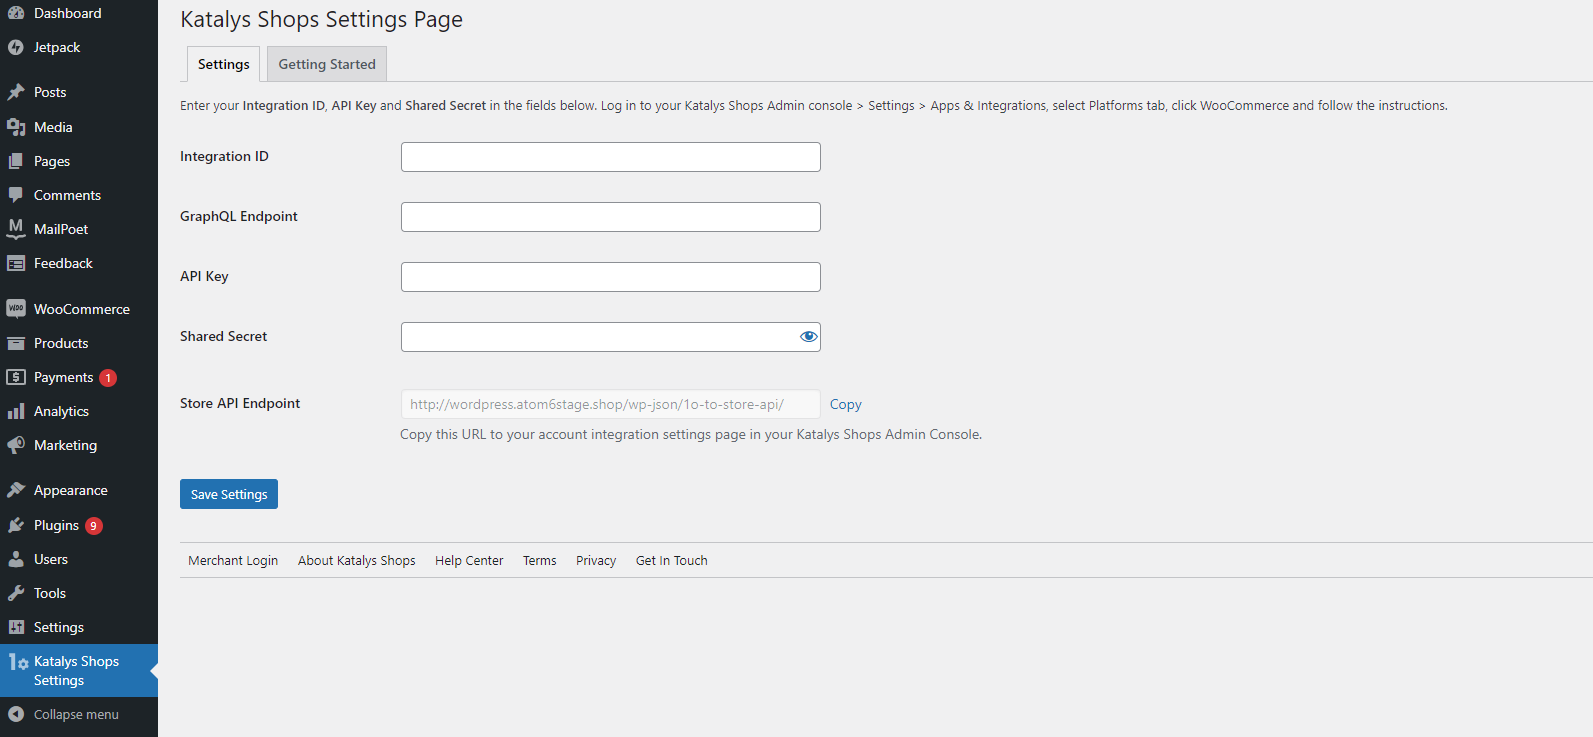Screen dimensions: 1593x737
Task: Open the Help Center footer link
Action: [x=469, y=561]
